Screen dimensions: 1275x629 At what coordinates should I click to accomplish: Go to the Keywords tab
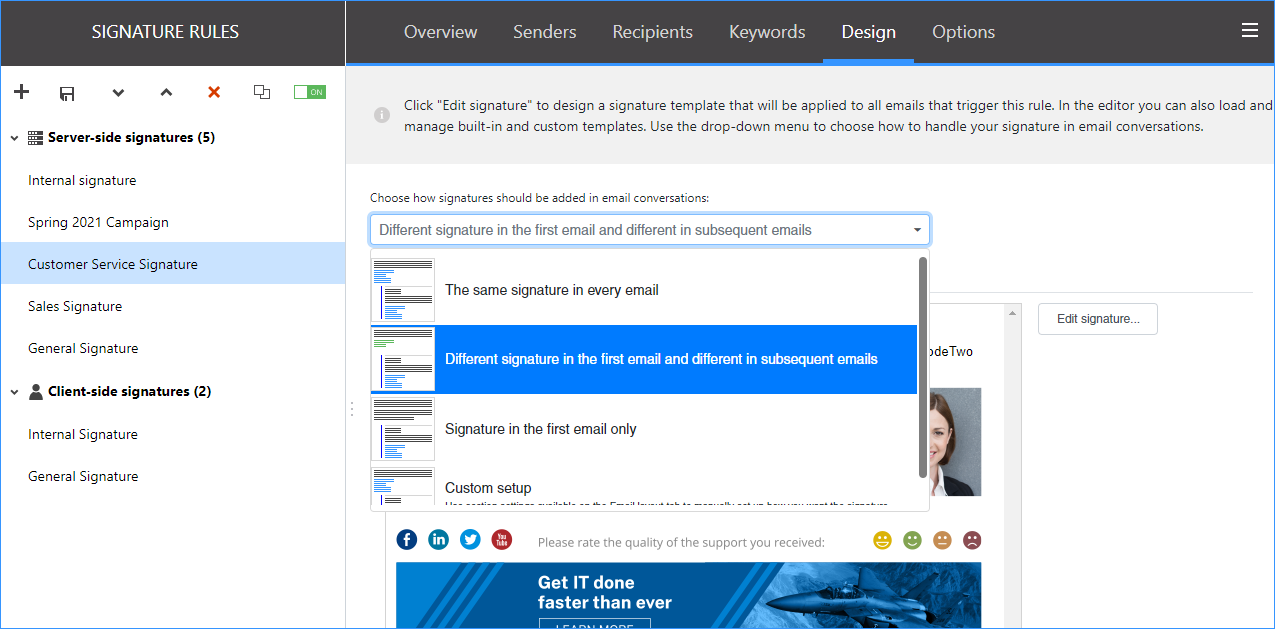767,32
